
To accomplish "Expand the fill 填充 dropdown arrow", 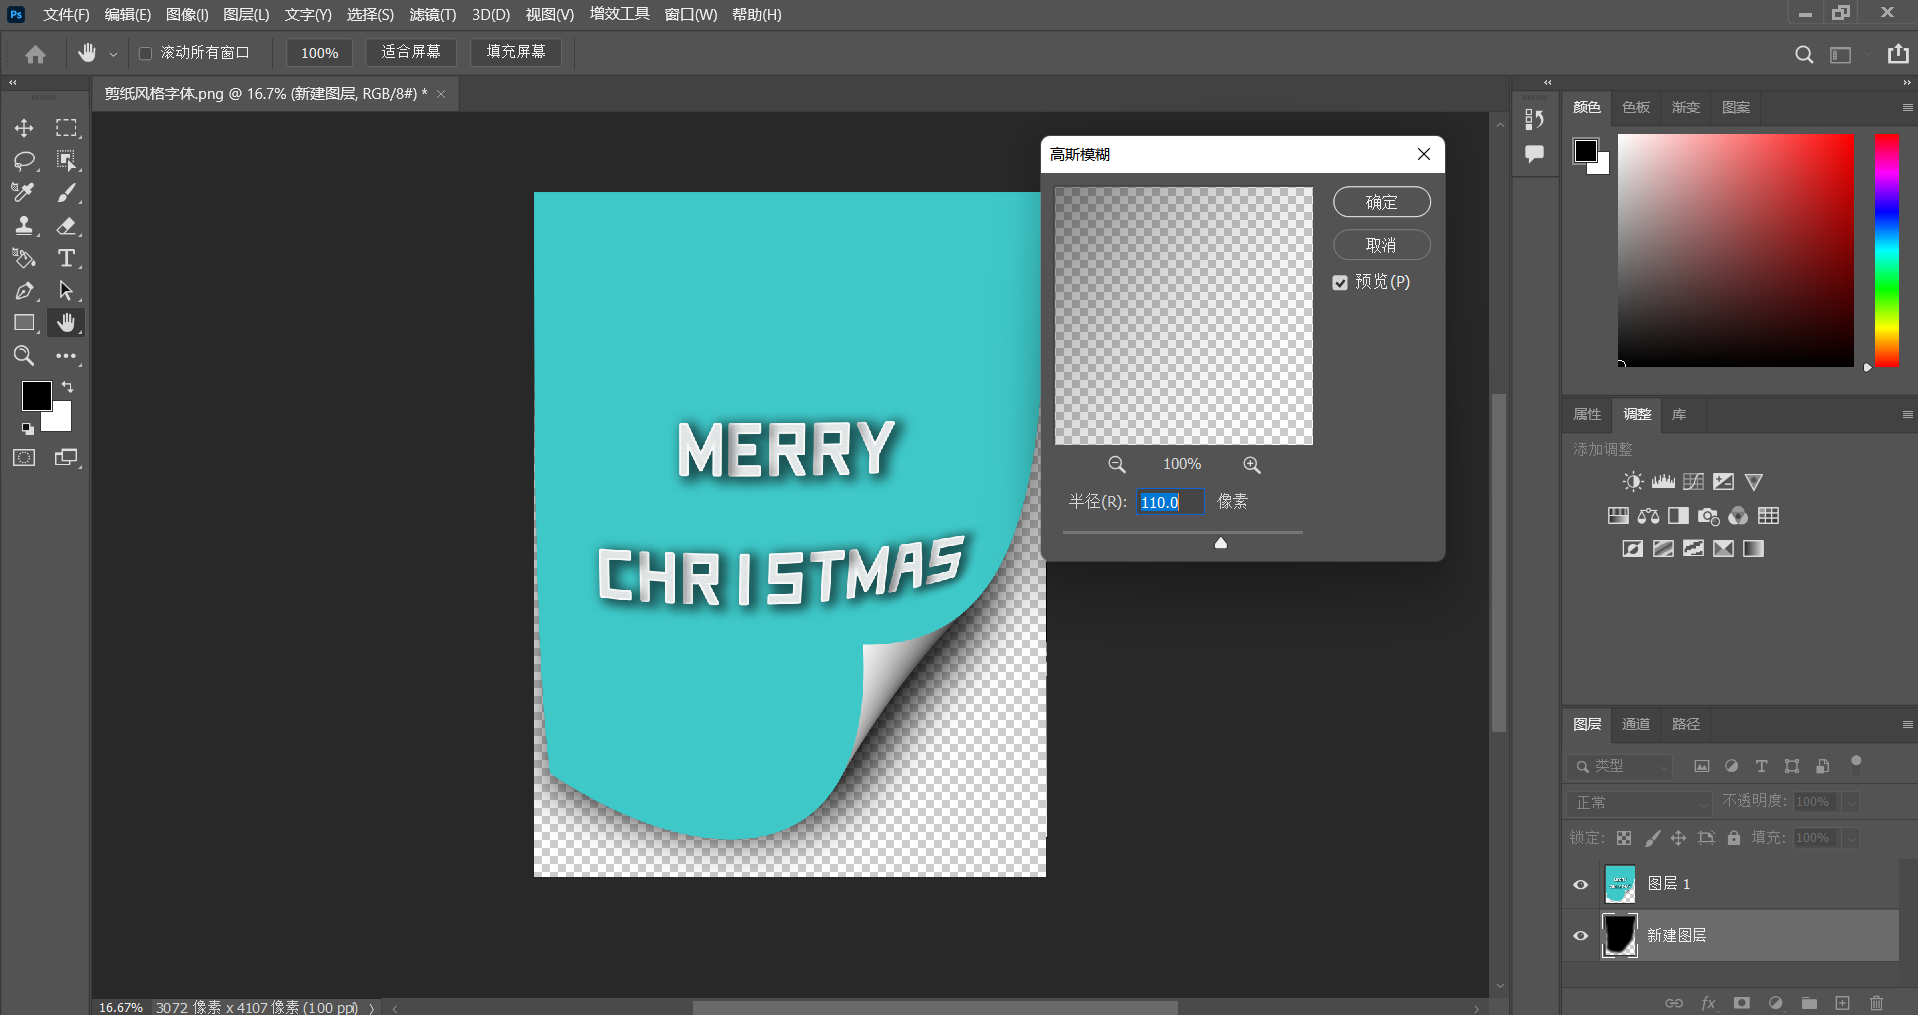I will 1851,838.
